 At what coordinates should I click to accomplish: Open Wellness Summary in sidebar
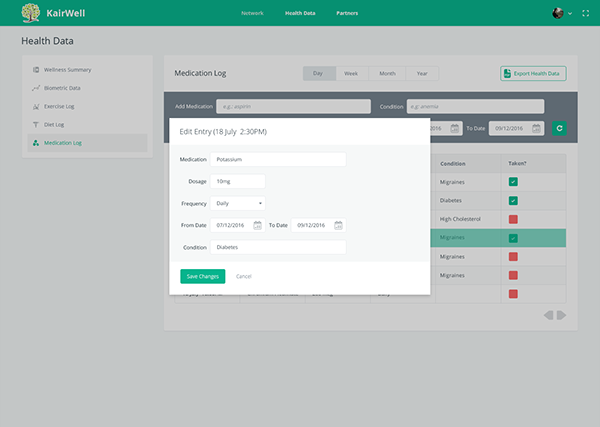[x=67, y=70]
